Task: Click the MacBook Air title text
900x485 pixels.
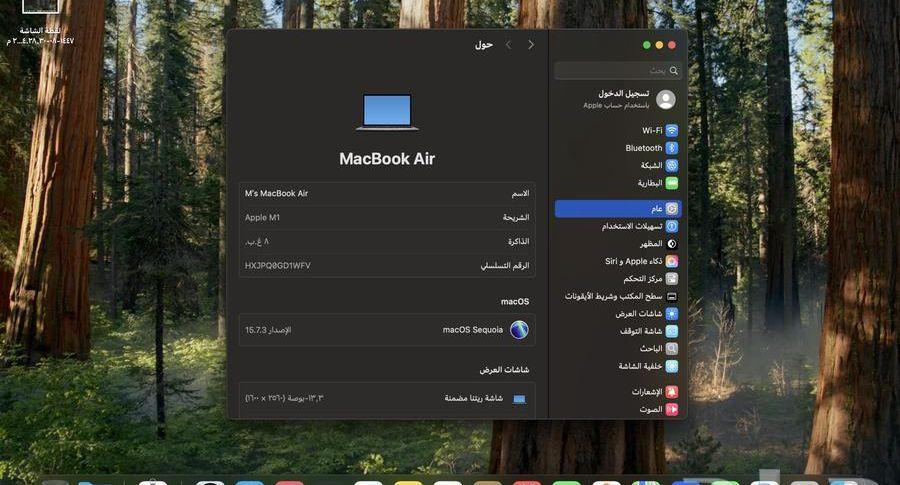Action: [x=387, y=159]
